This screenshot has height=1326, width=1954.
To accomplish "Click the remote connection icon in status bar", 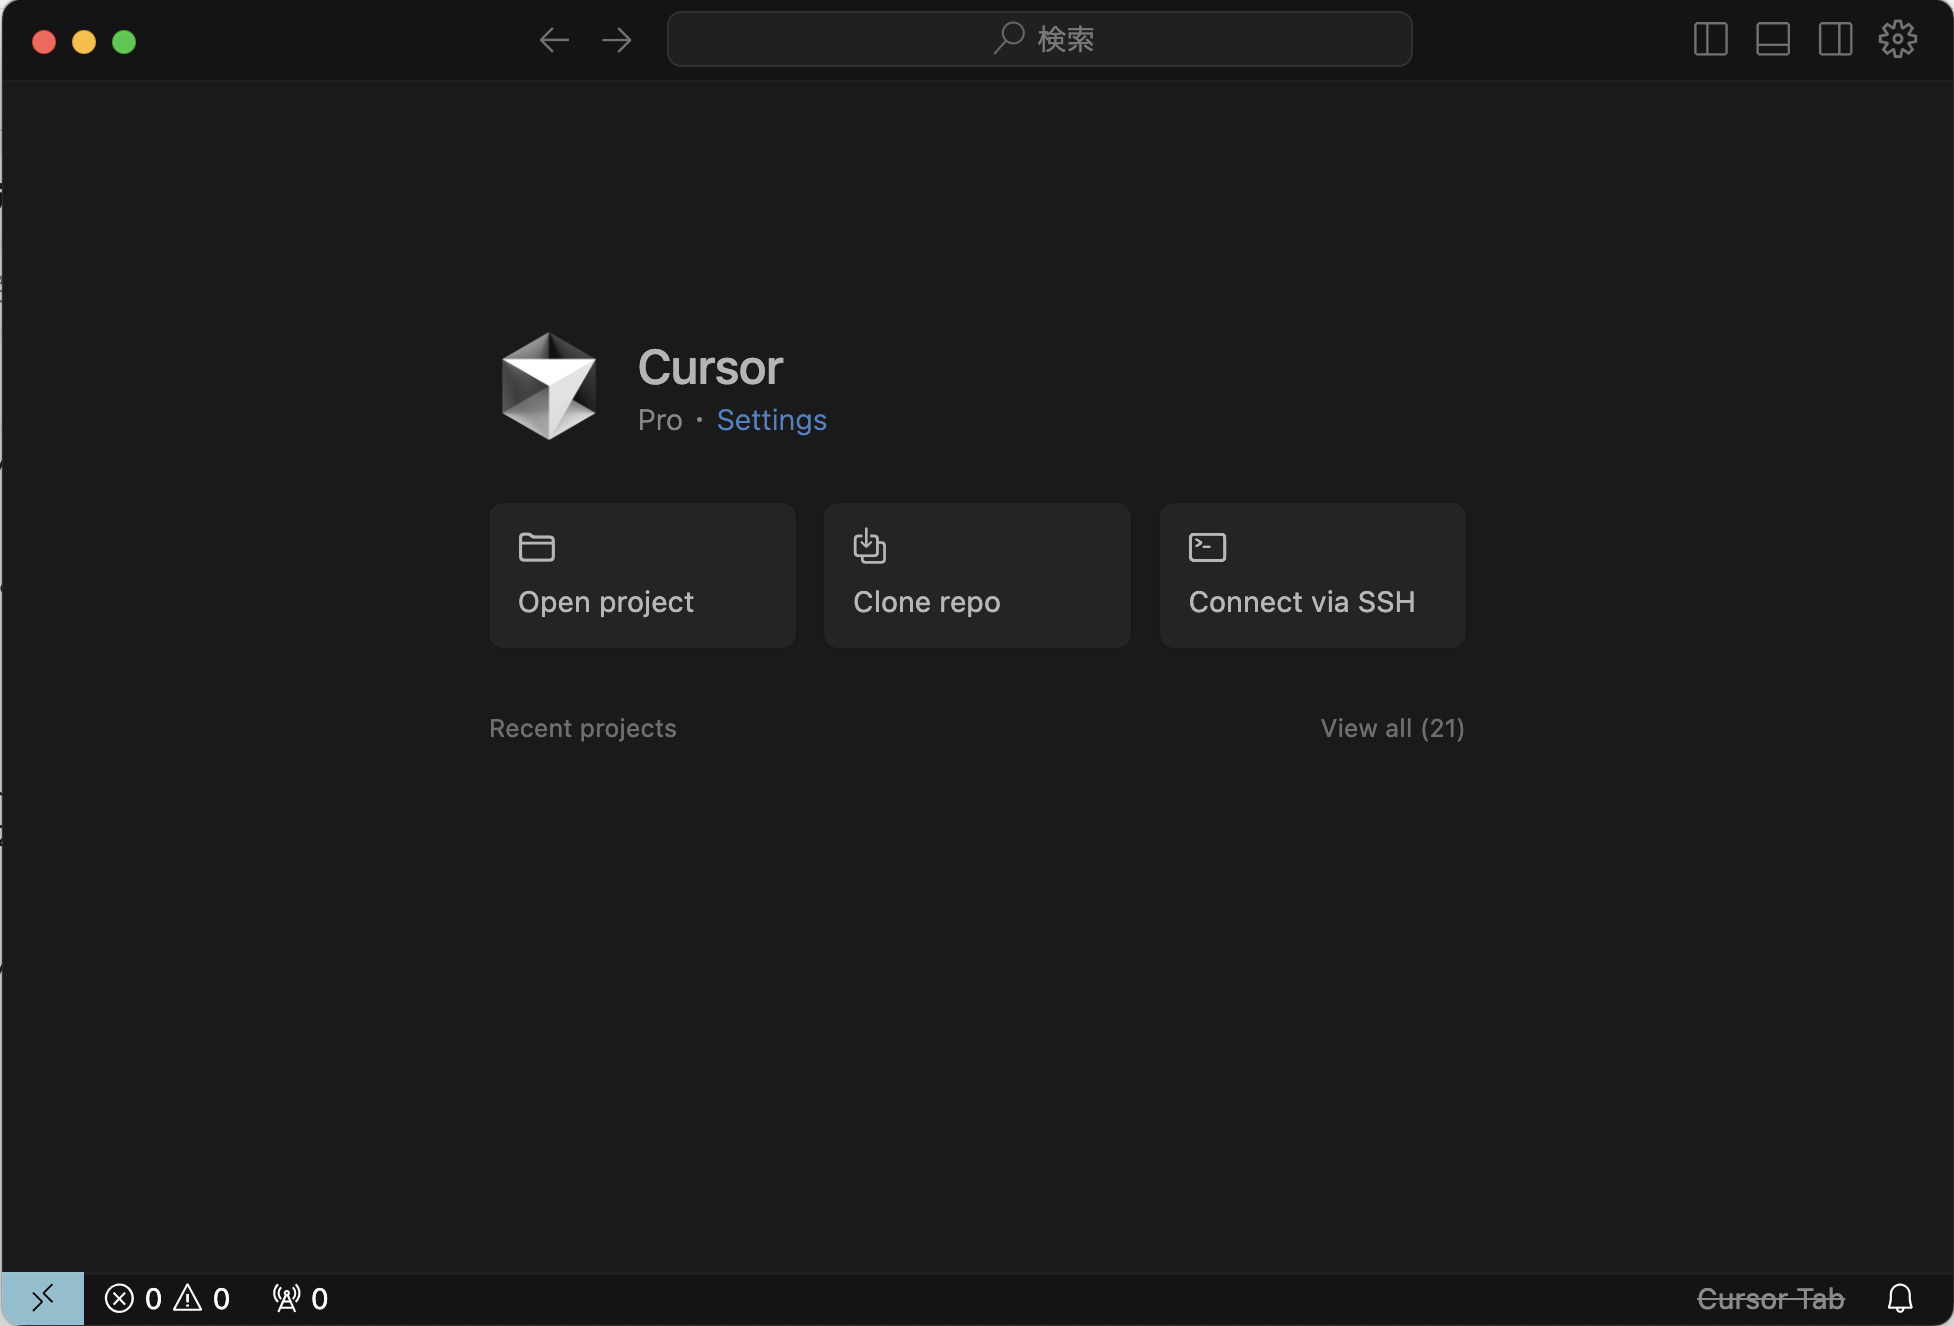I will (44, 1297).
